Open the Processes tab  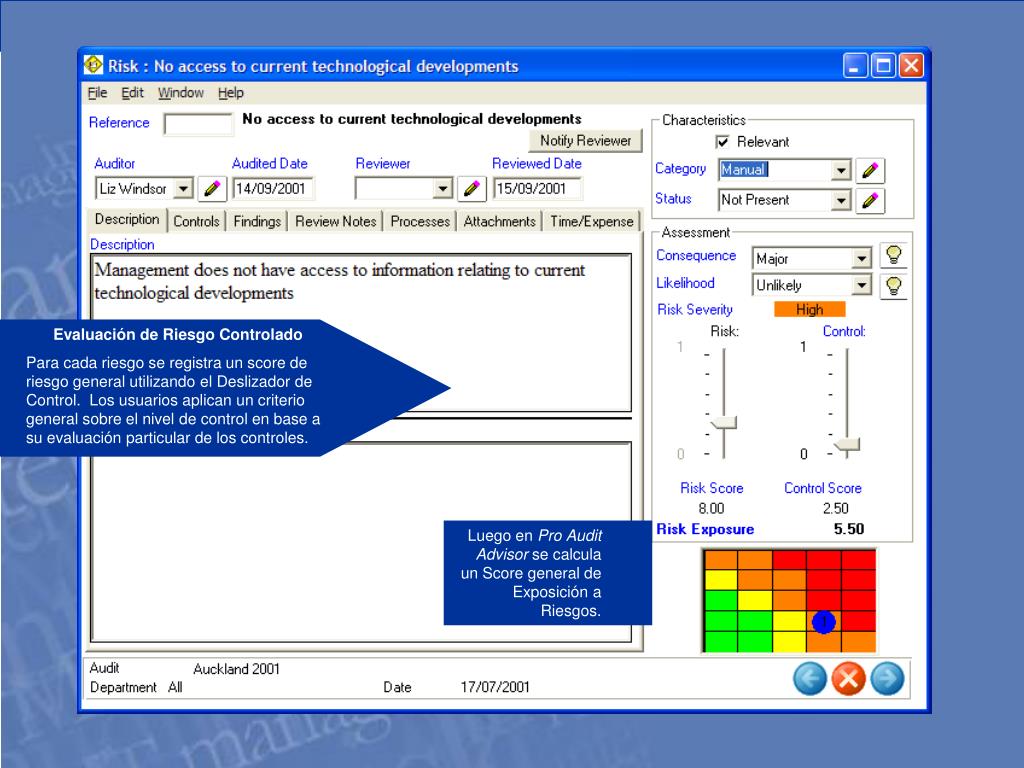420,221
